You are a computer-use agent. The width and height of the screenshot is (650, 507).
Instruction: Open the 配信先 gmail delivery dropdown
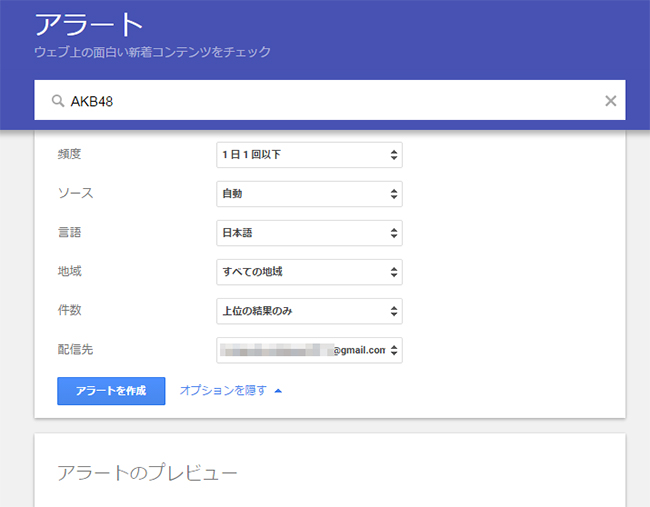pos(309,350)
